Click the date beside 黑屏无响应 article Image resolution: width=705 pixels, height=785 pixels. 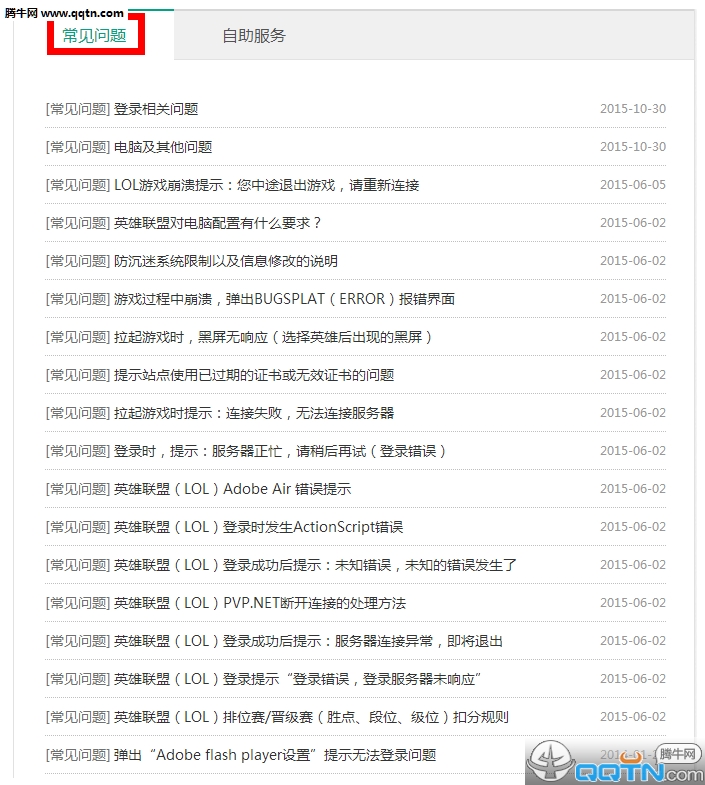[x=633, y=337]
